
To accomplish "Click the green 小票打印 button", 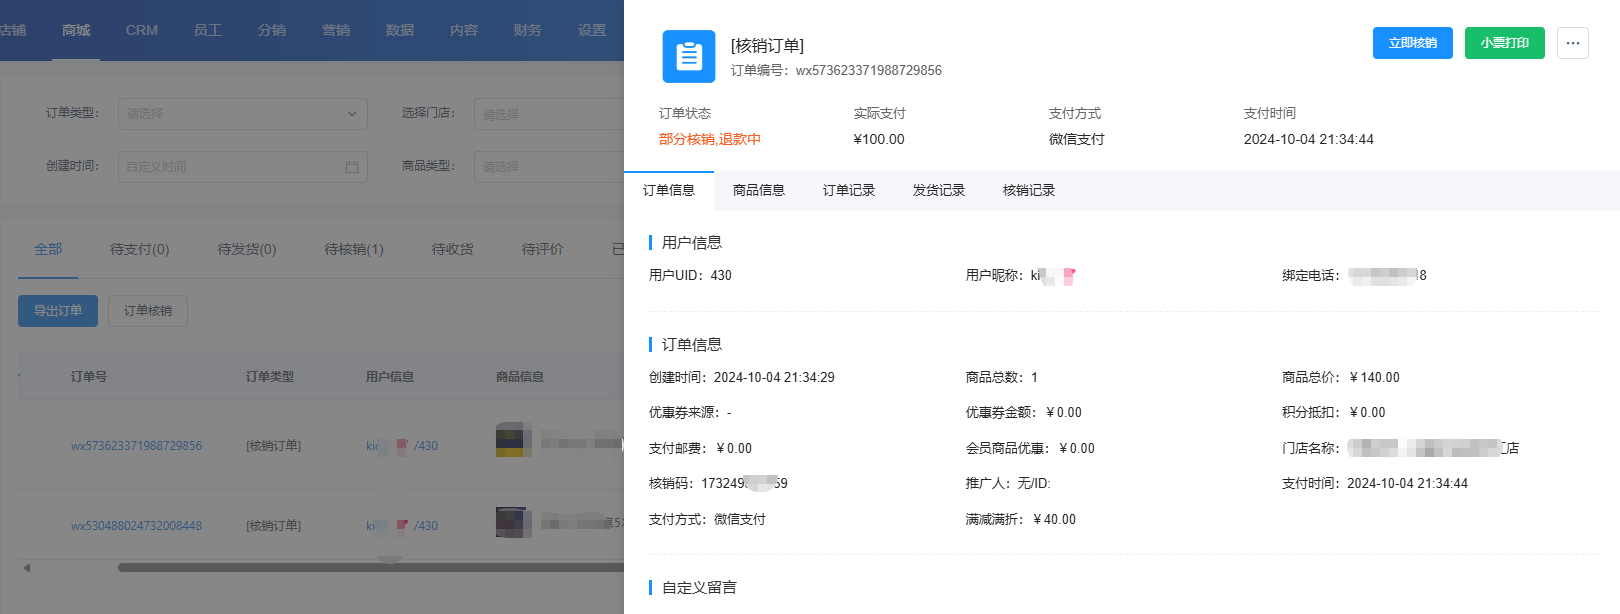I will (x=1504, y=43).
